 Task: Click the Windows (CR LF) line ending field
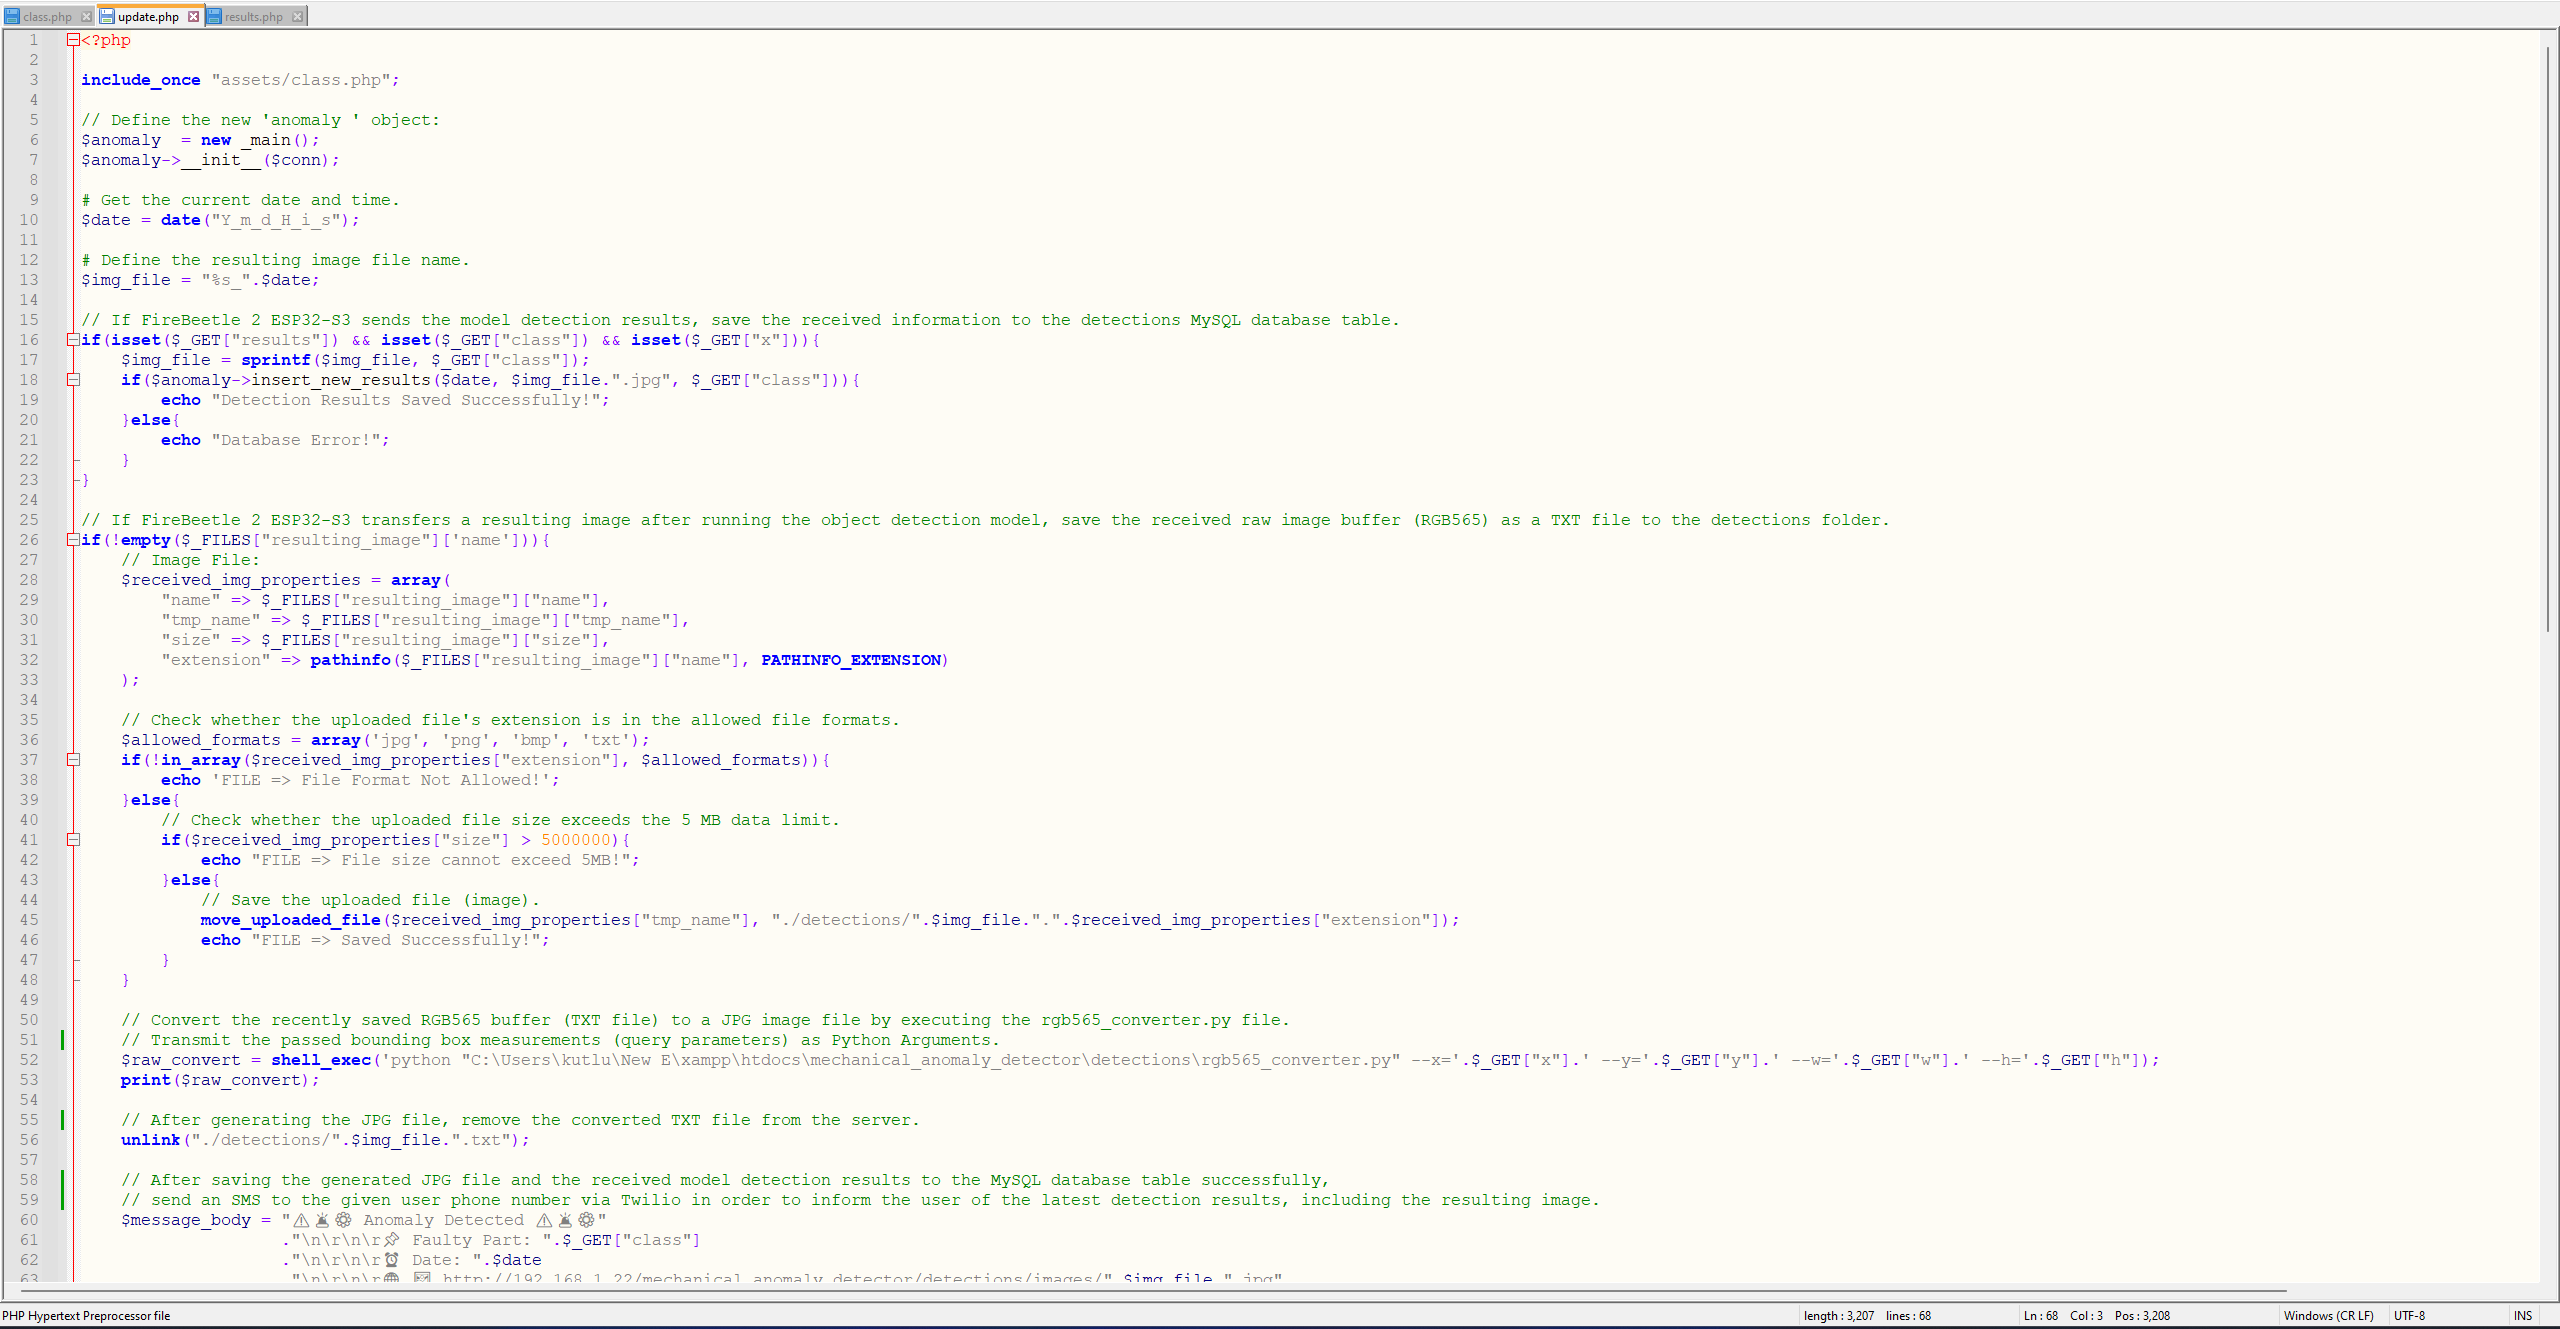[2328, 1316]
